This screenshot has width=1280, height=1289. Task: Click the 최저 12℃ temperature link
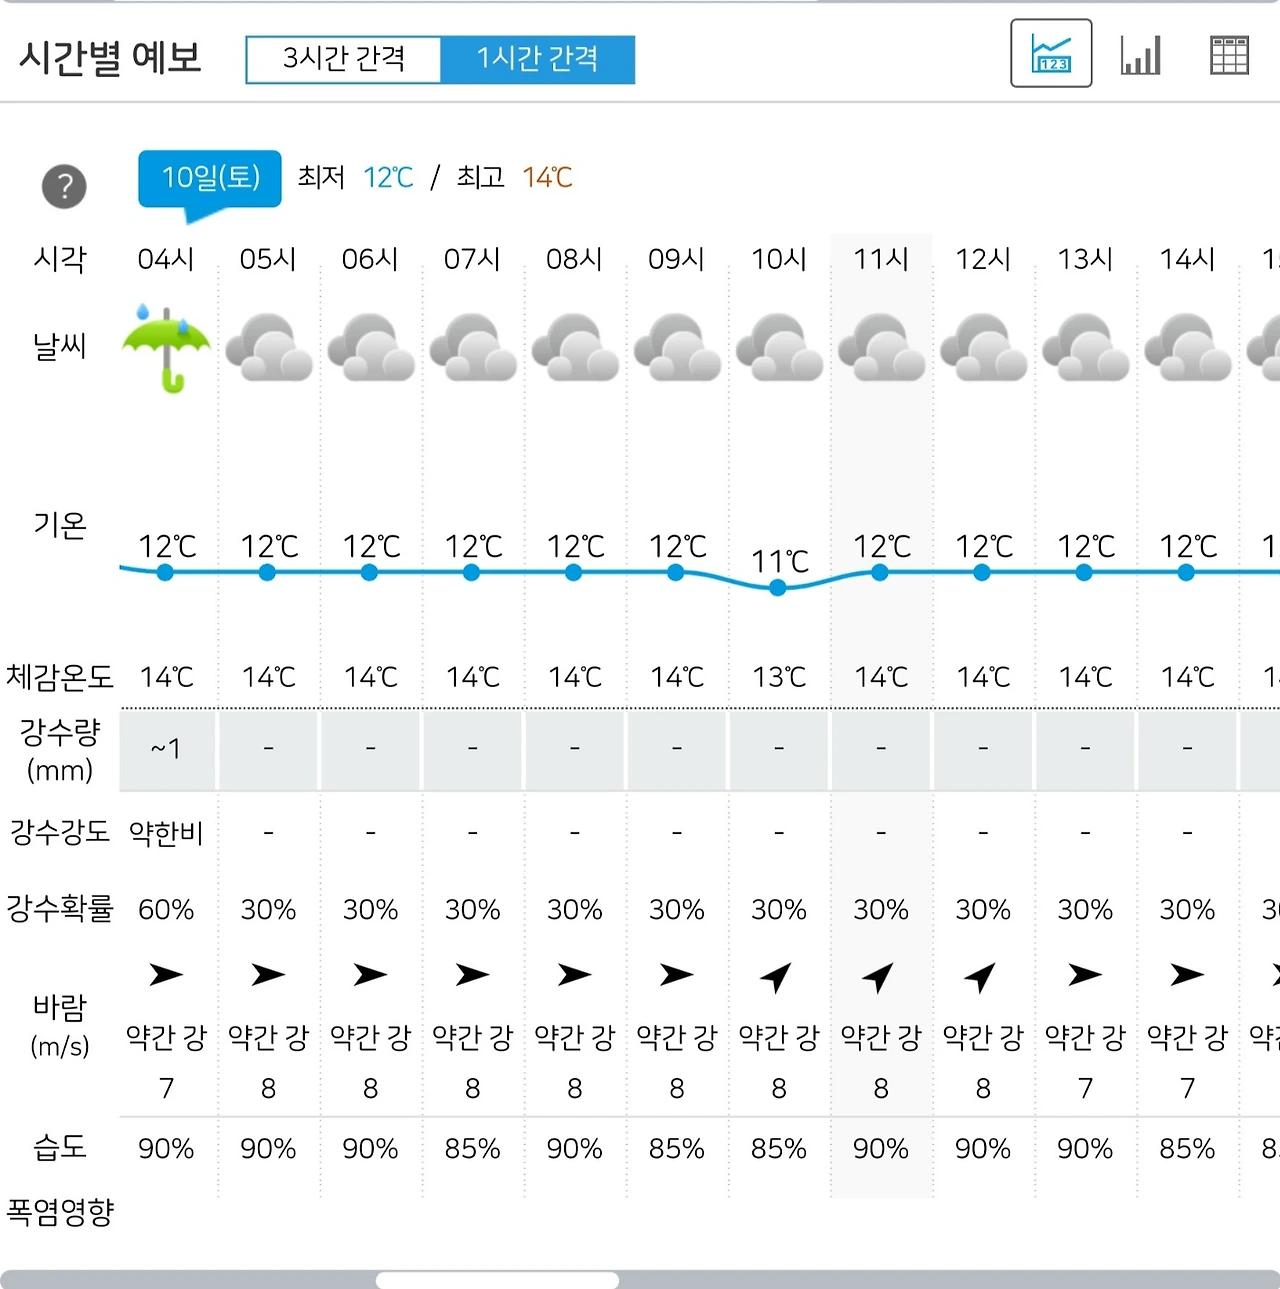(388, 178)
